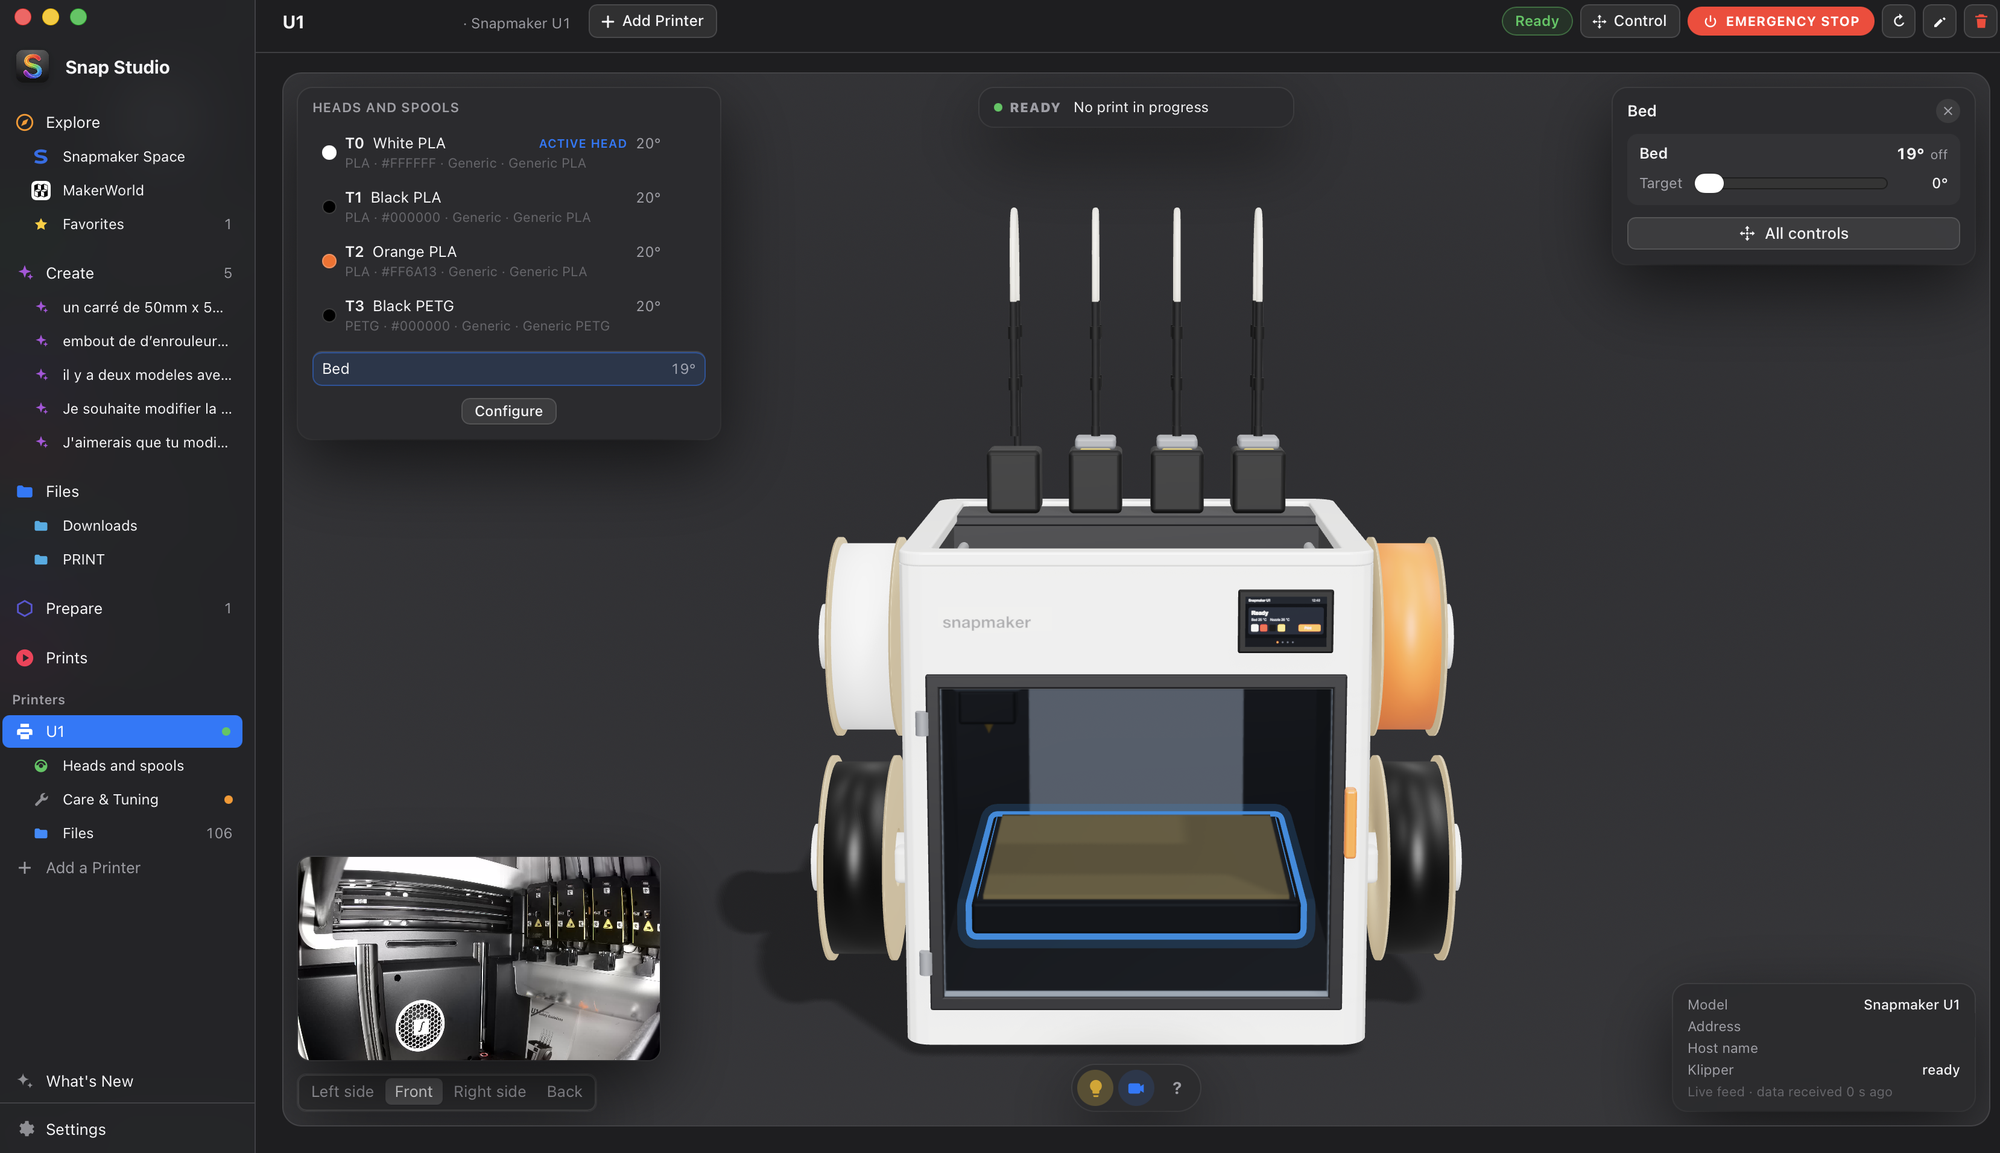Viewport: 2000px width, 1153px height.
Task: Toggle the light bulb icon below printer
Action: point(1095,1088)
